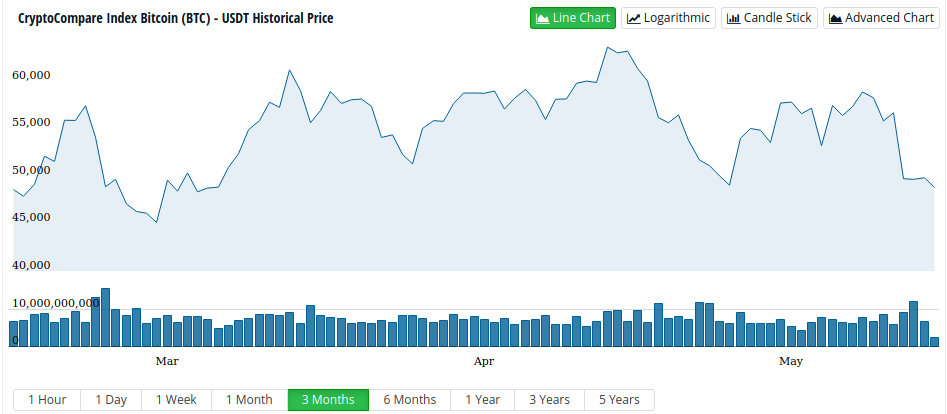The height and width of the screenshot is (414, 947).
Task: Show the 3 Years price history
Action: coord(550,399)
